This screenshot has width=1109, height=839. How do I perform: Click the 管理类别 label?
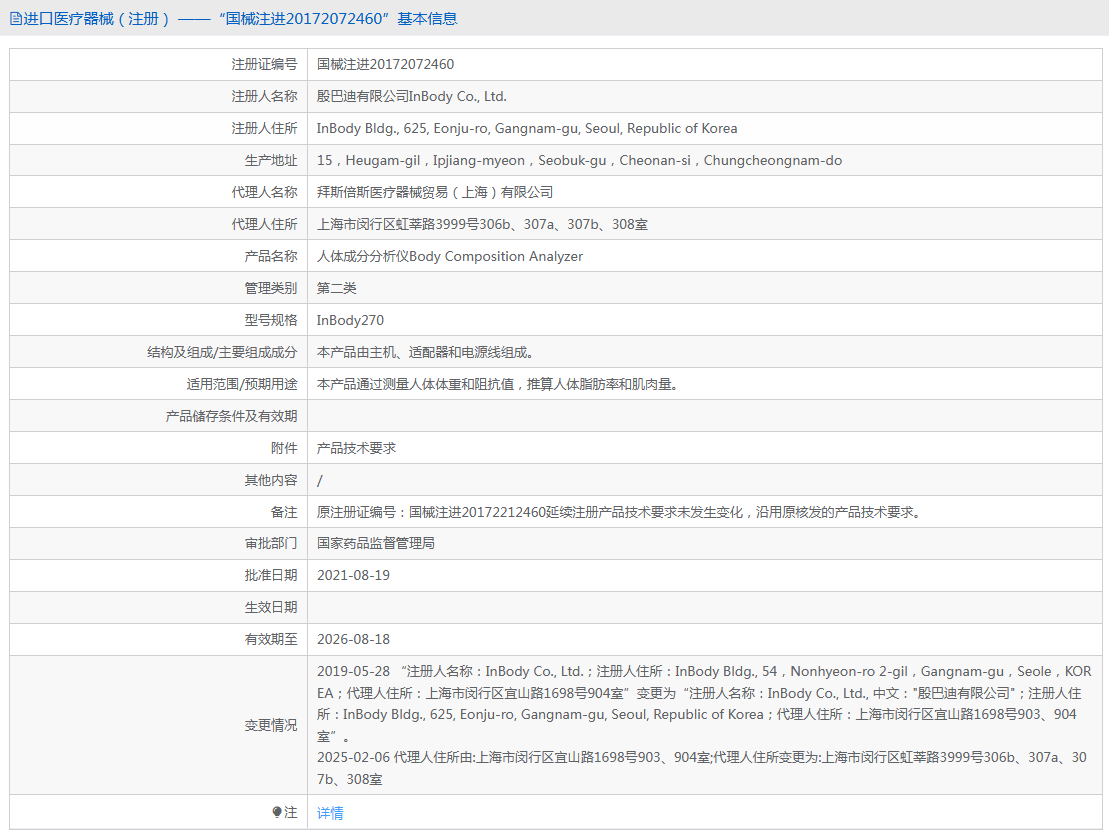click(x=271, y=289)
